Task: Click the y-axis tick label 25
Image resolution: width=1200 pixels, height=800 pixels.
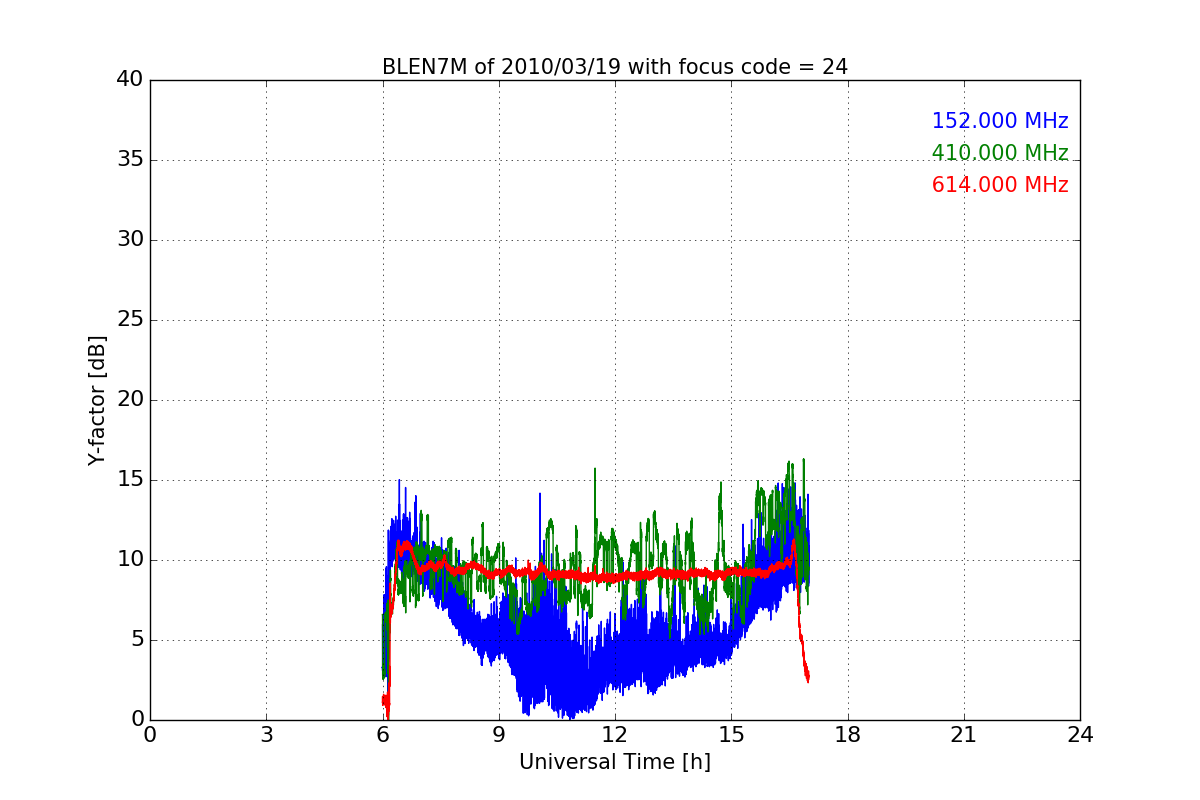Action: 130,320
